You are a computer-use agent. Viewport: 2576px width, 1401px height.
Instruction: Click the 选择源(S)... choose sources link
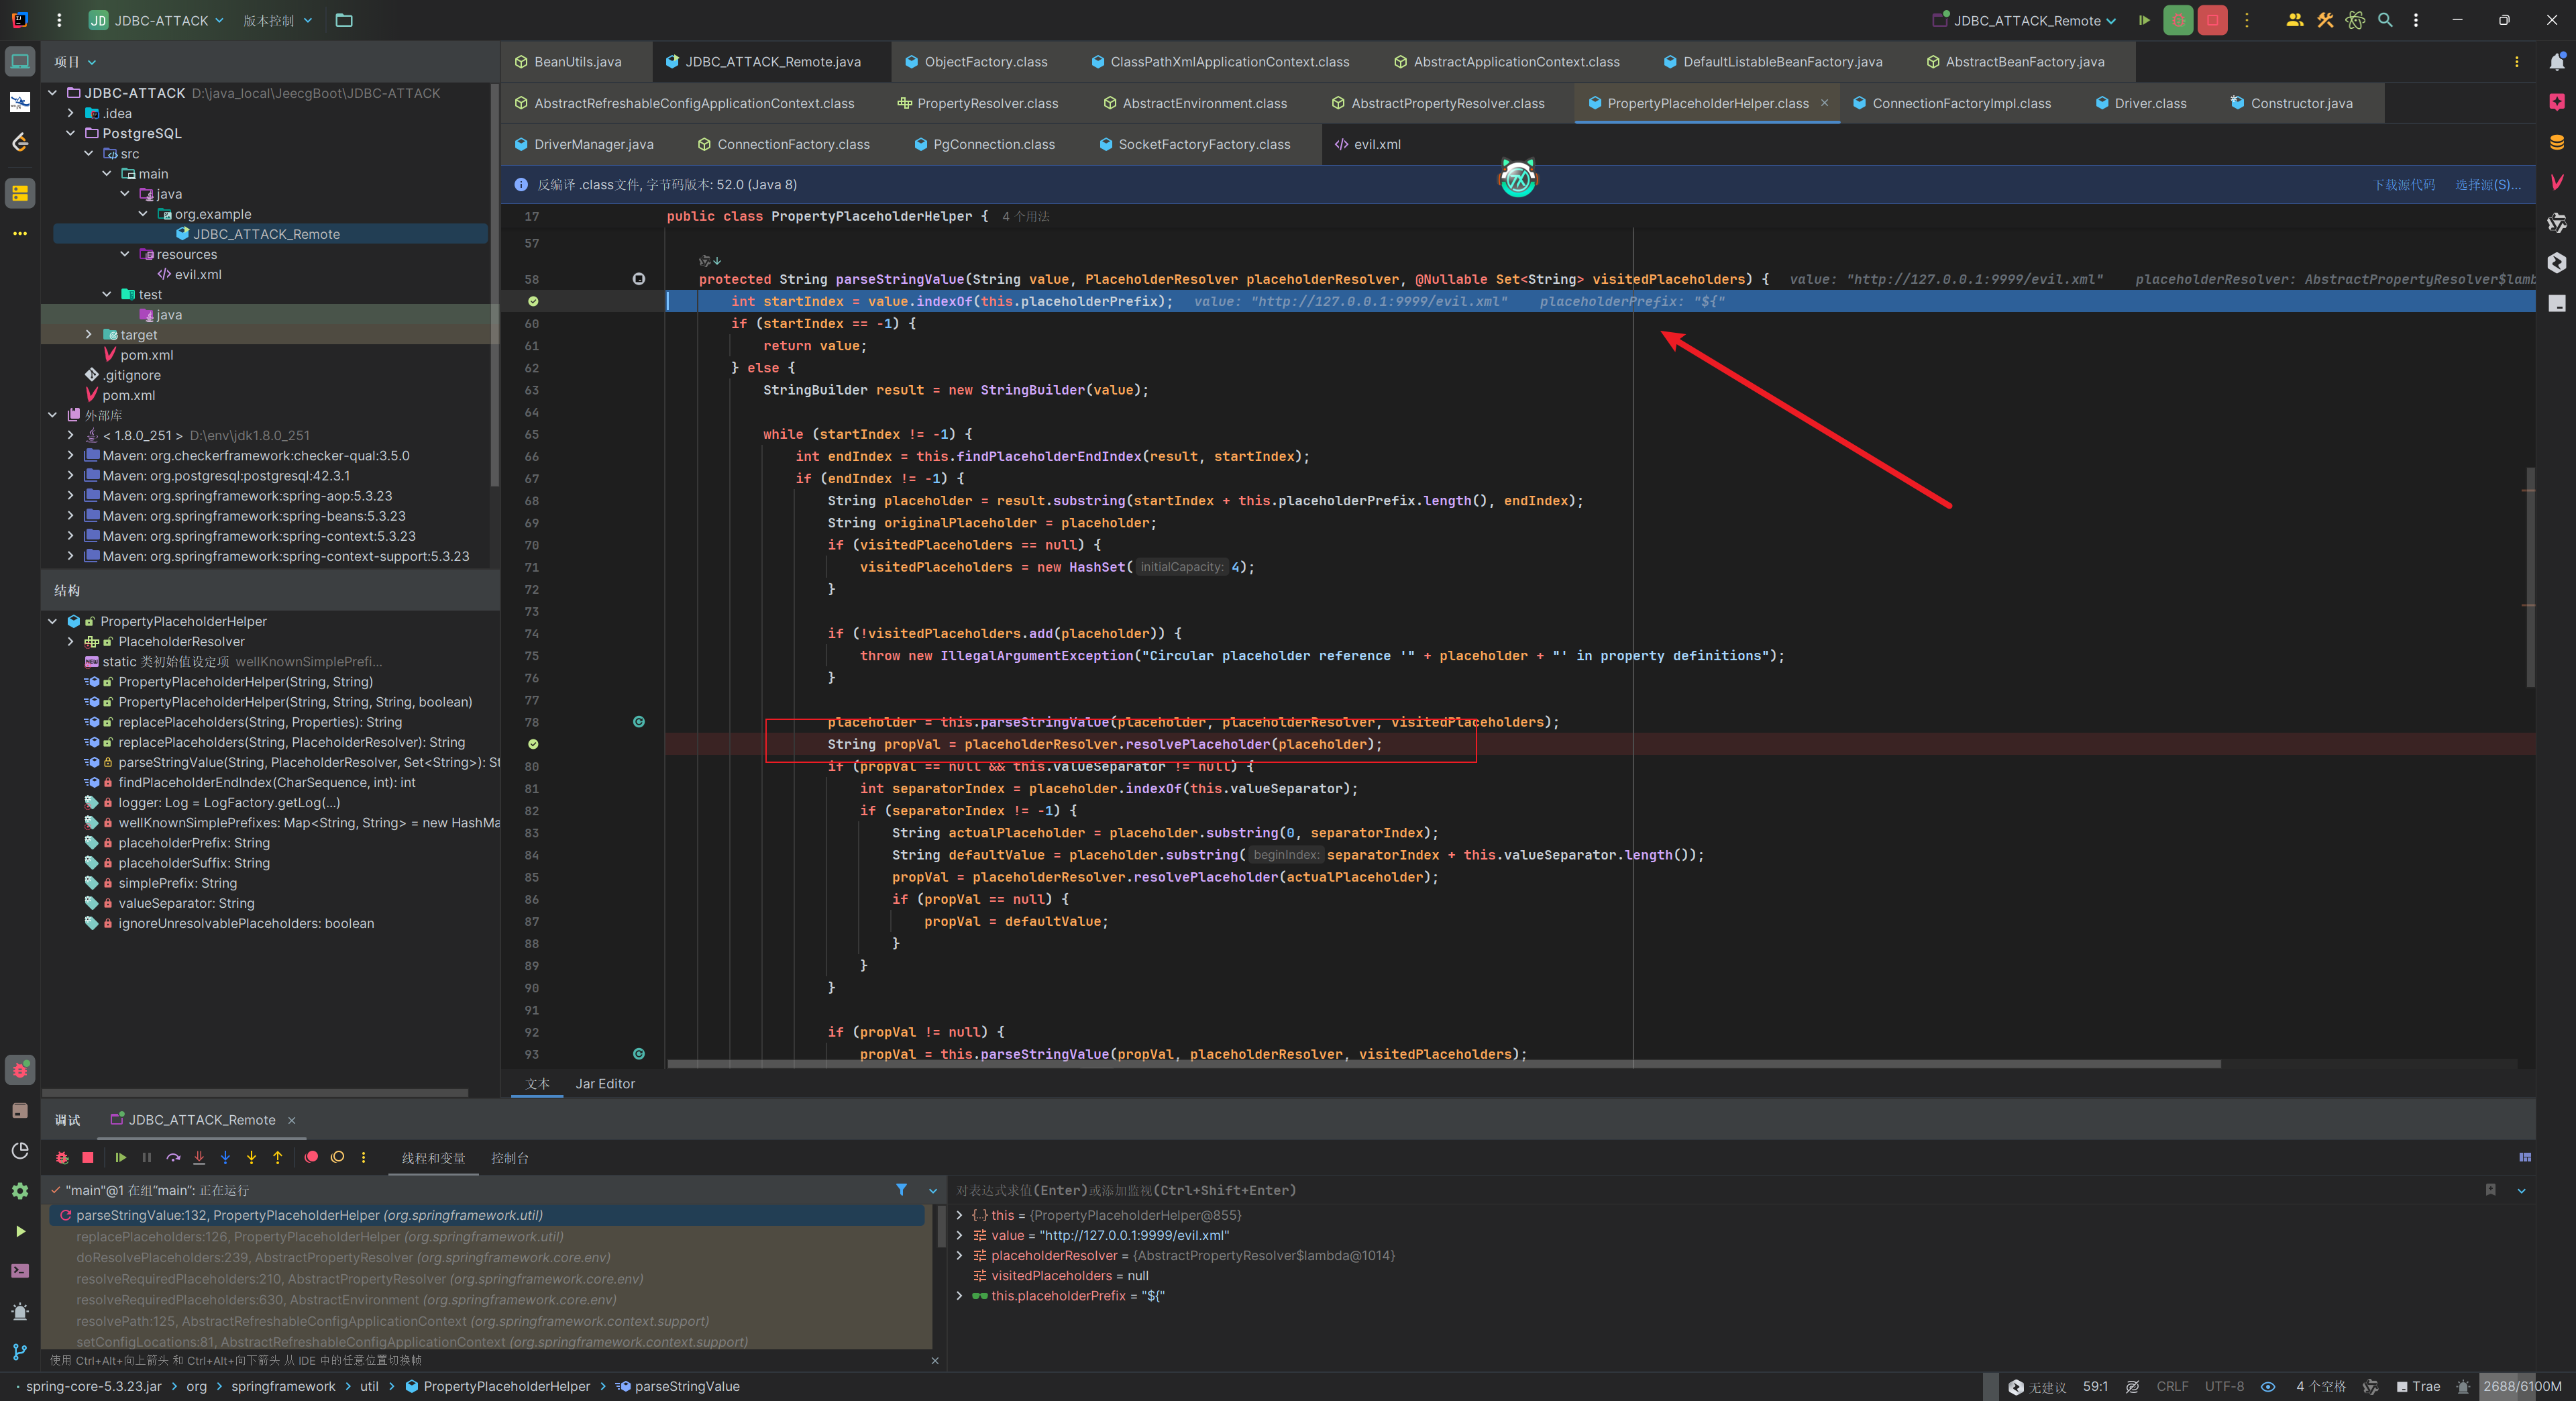point(2487,184)
